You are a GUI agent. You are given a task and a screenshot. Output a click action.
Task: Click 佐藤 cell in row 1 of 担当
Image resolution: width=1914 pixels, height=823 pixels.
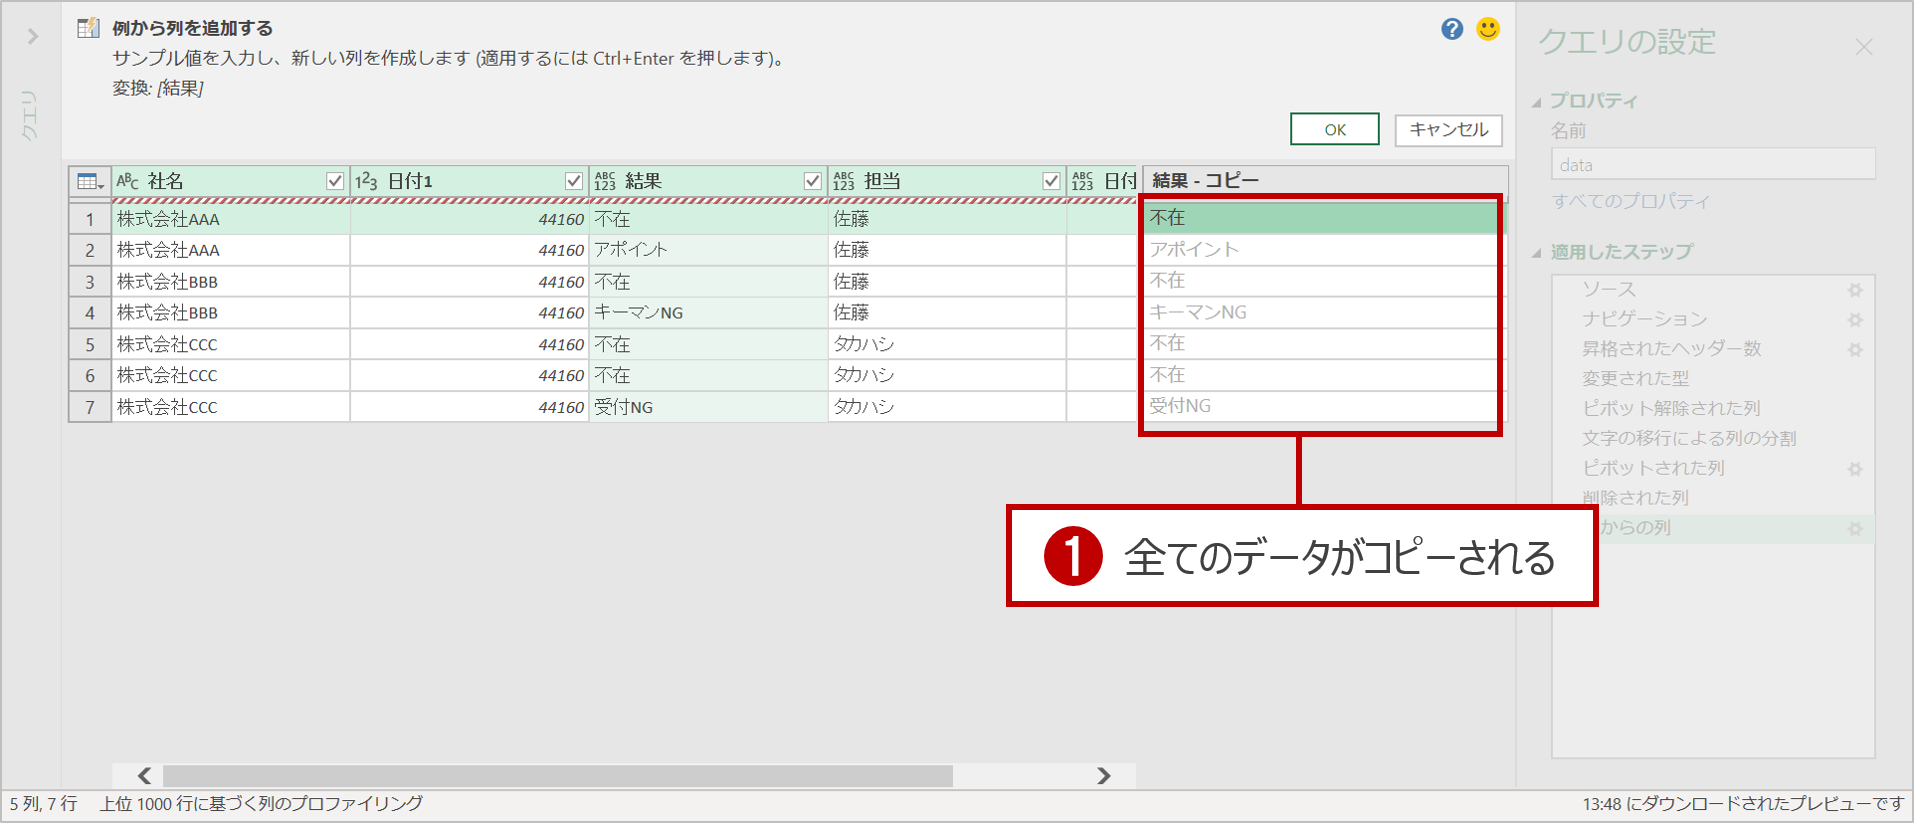pyautogui.click(x=947, y=219)
